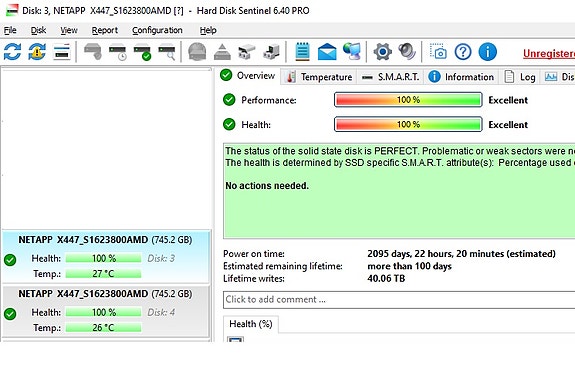Screen dimensions: 575x392
Task: Click the 'more than 100 days' lifetime value
Action: [409, 266]
